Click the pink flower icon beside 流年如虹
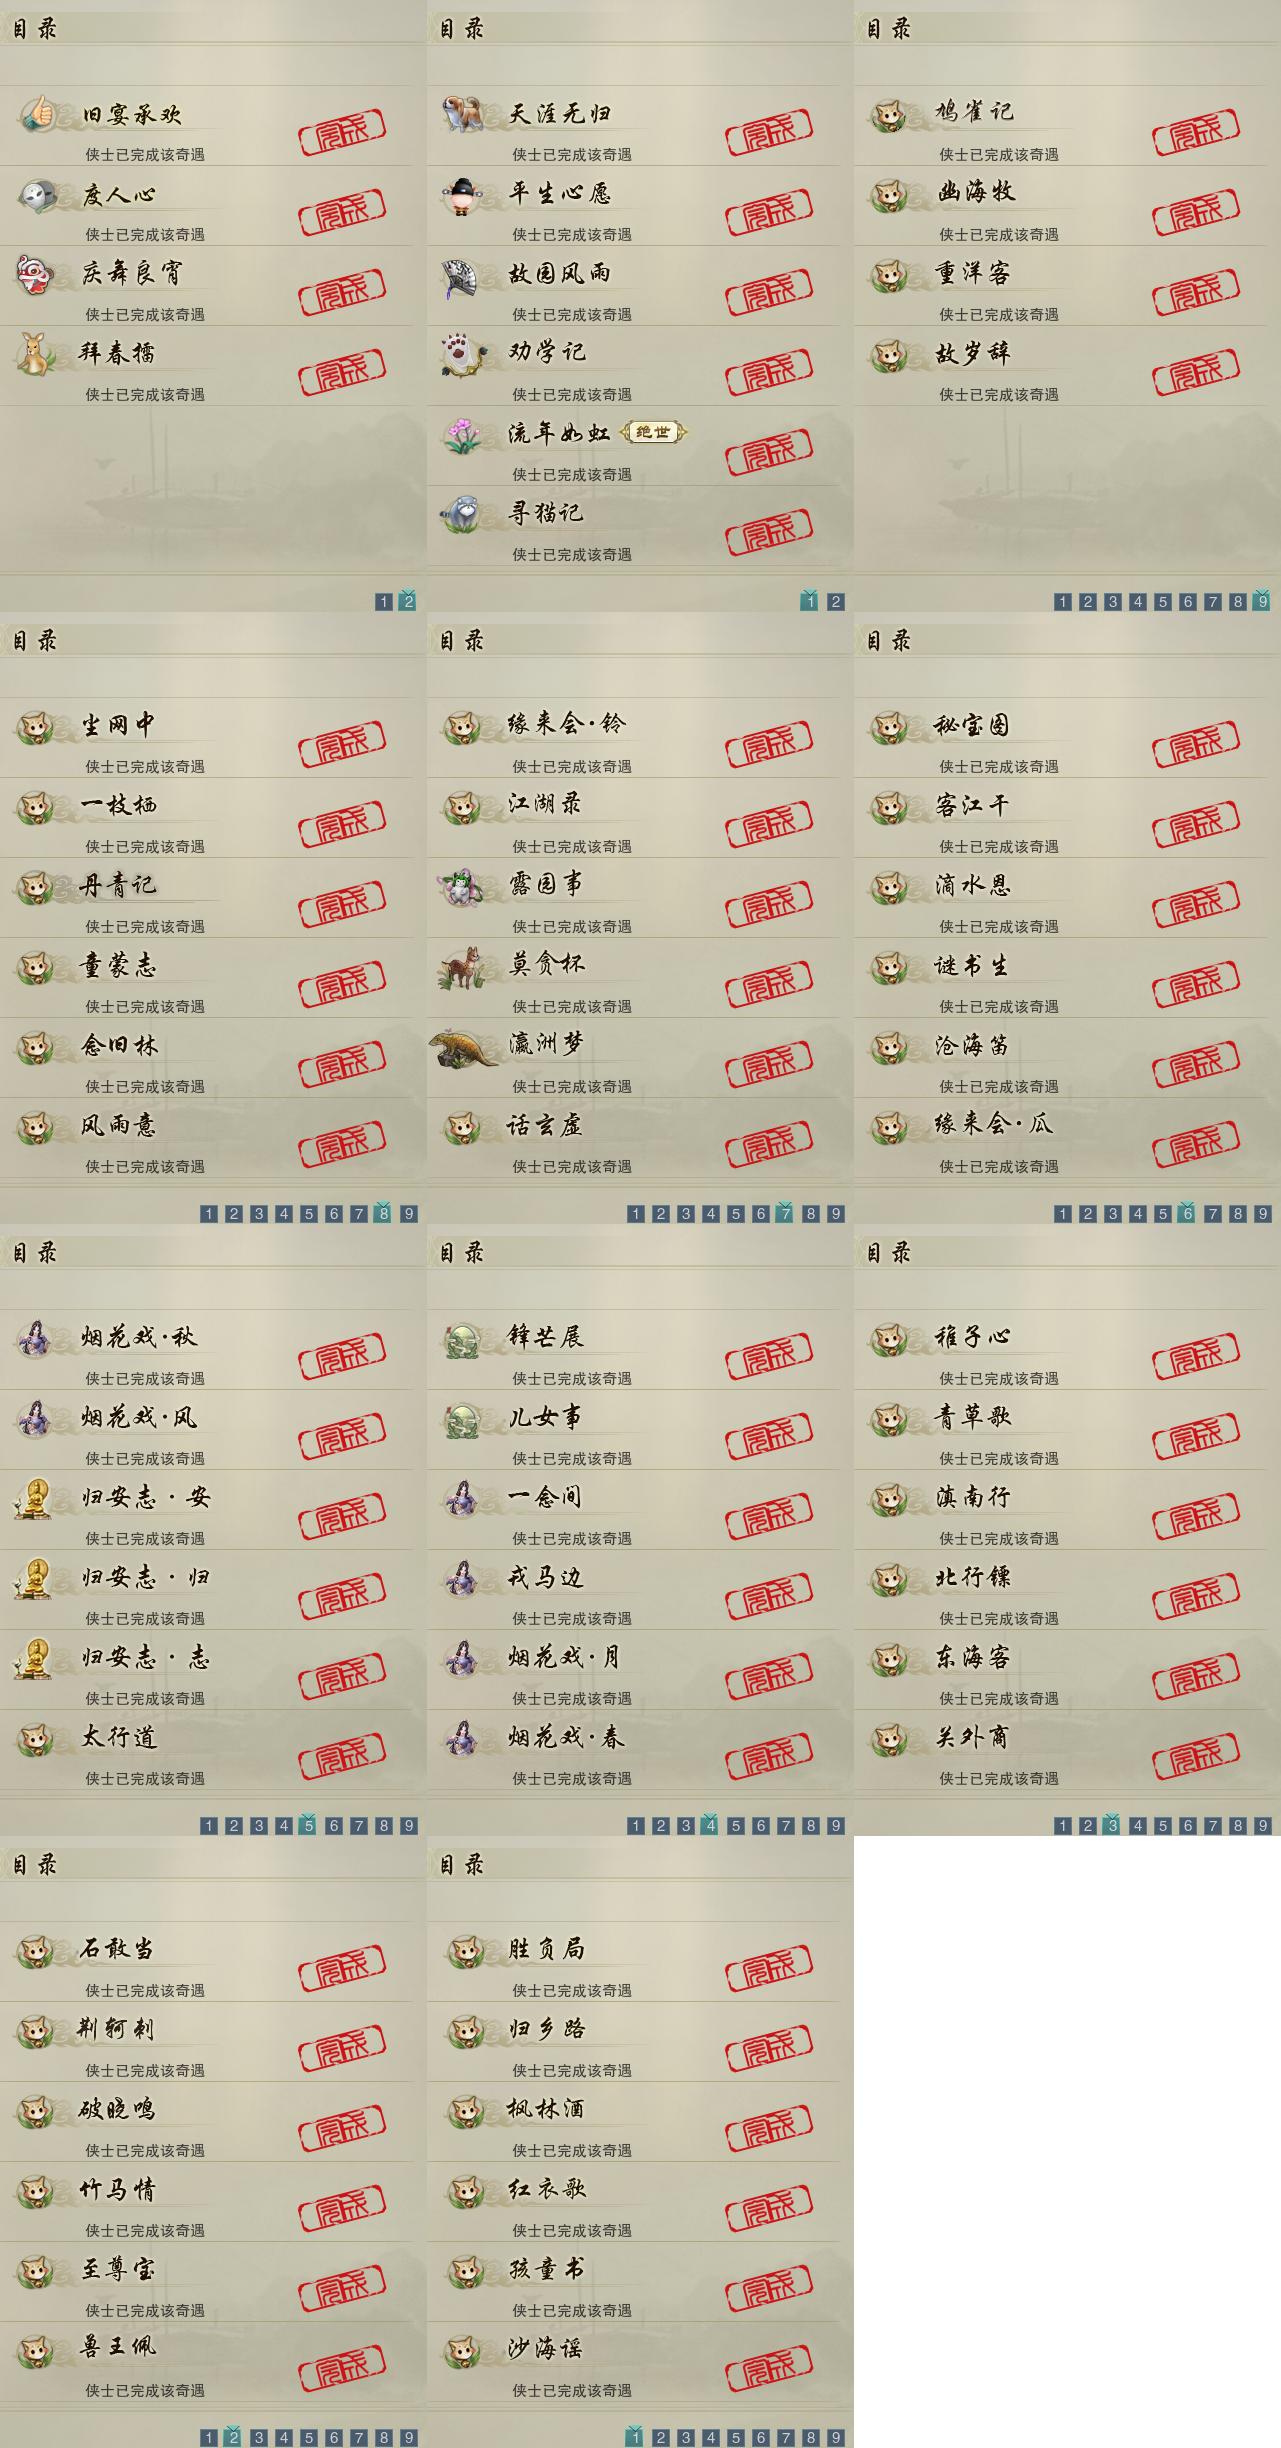 [x=462, y=436]
